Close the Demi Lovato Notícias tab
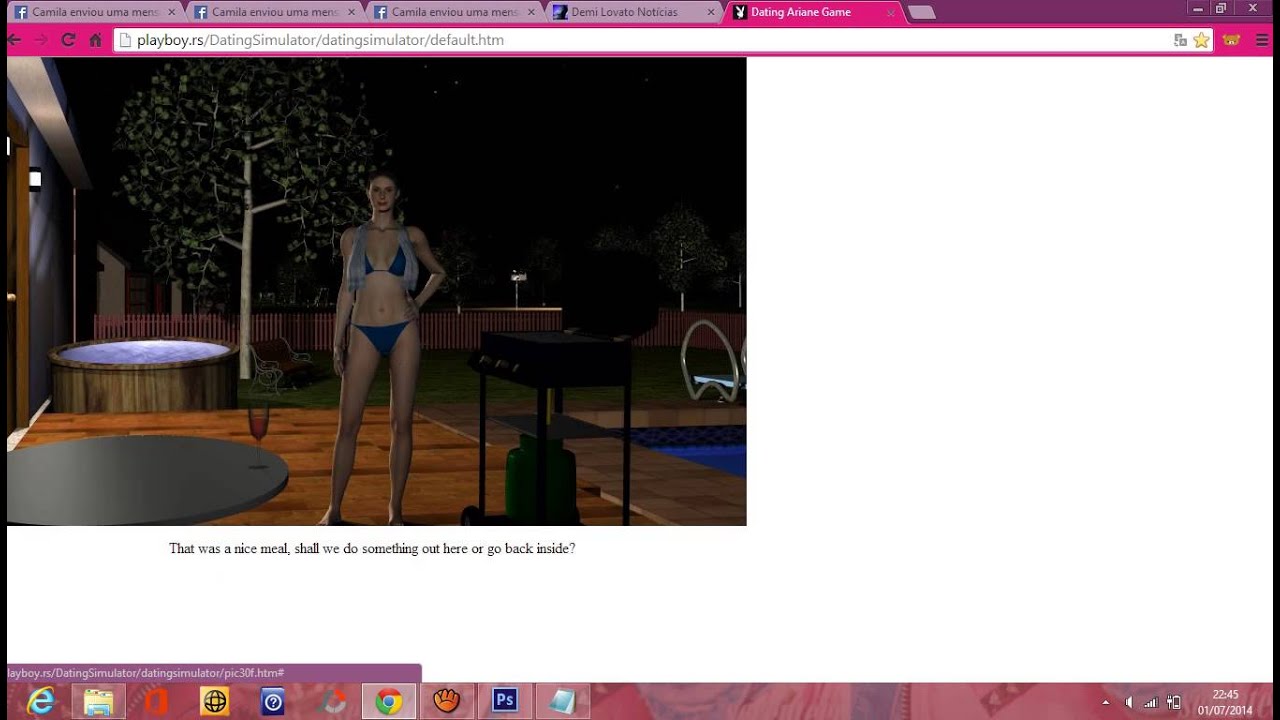 click(x=711, y=13)
